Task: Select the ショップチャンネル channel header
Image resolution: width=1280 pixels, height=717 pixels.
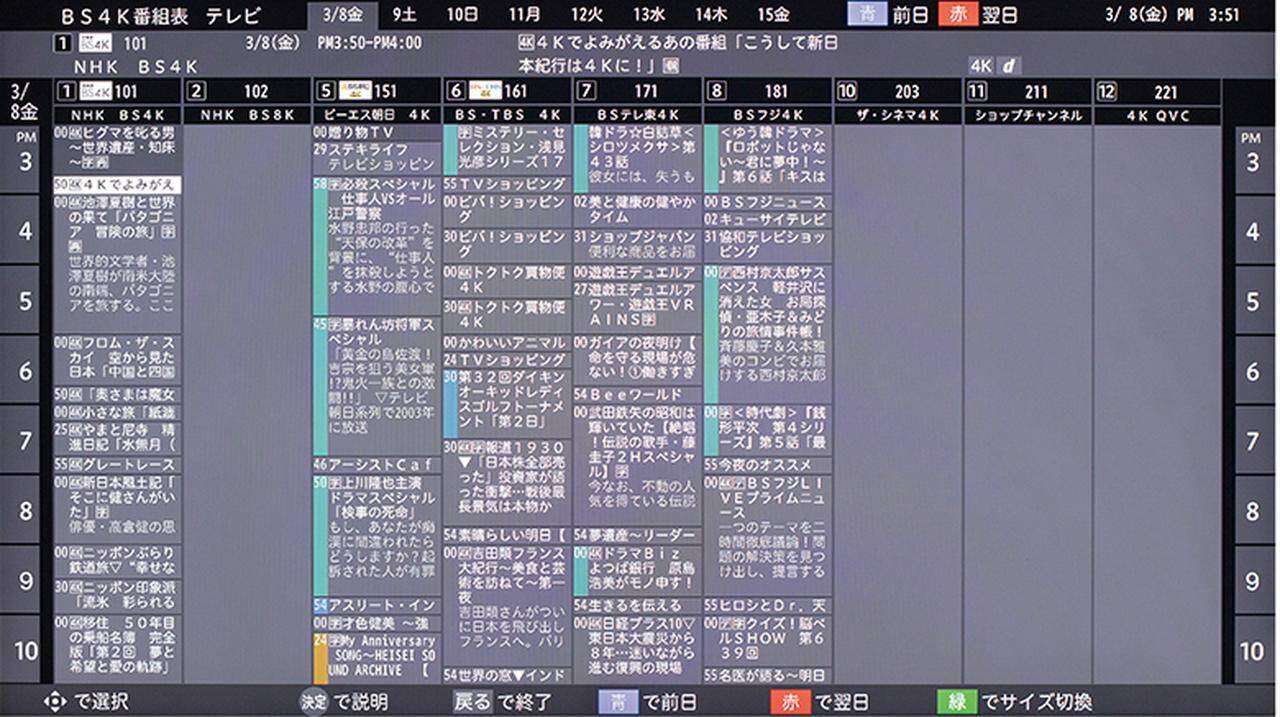Action: (x=1027, y=116)
